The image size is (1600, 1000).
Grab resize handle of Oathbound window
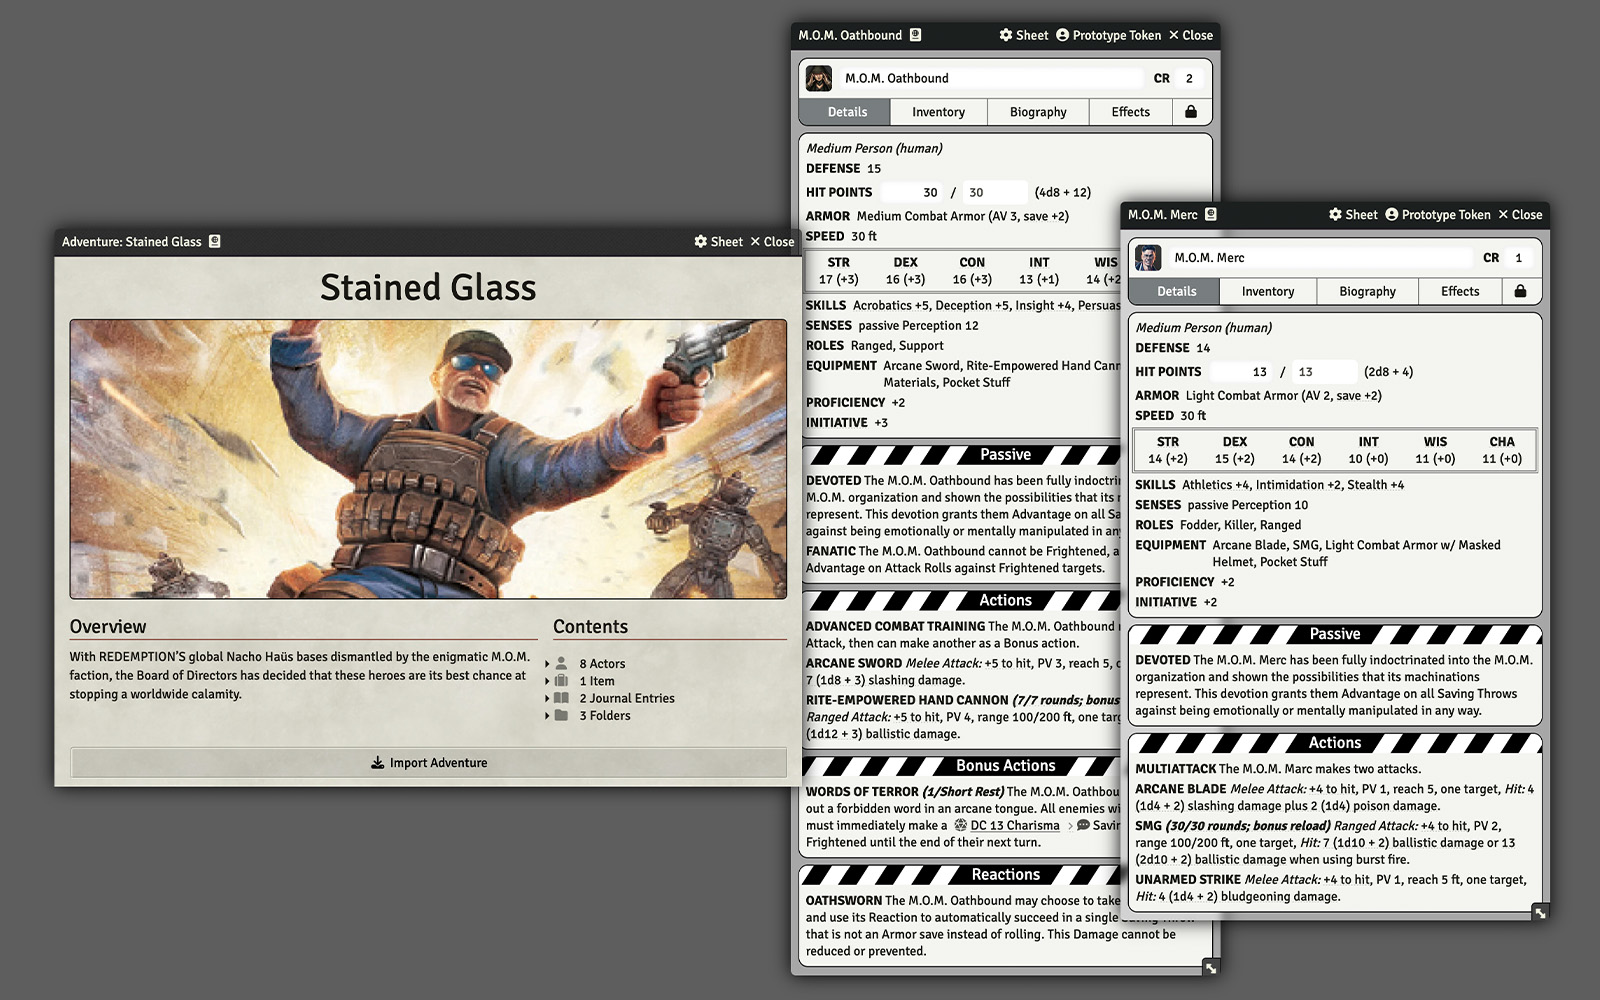tap(1211, 967)
